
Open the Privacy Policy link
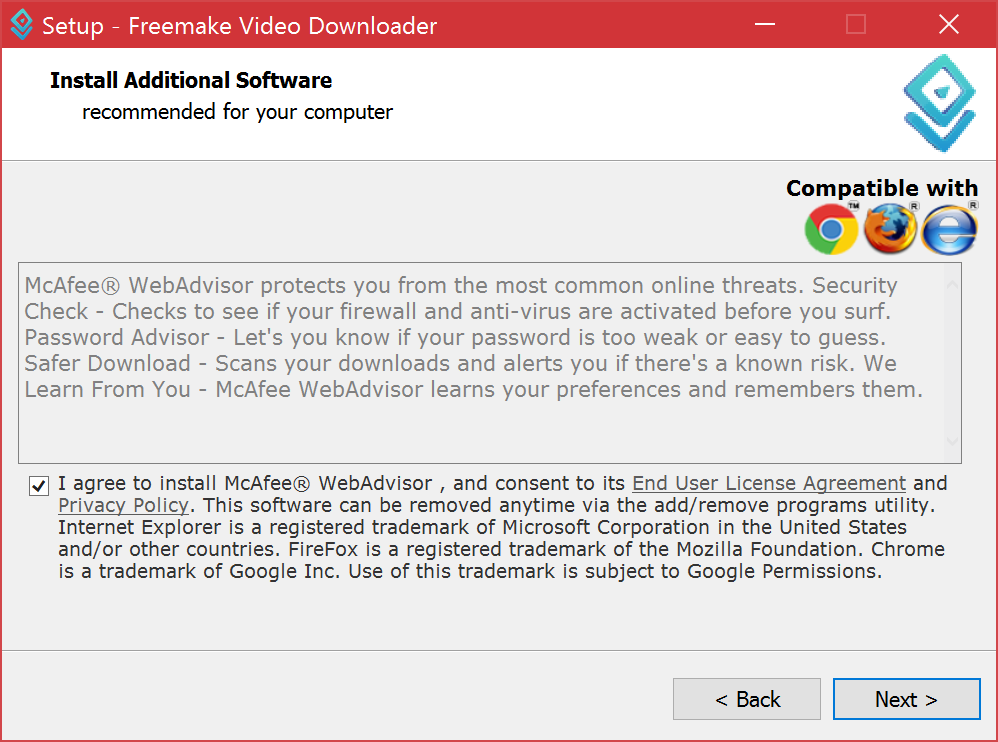coord(123,505)
